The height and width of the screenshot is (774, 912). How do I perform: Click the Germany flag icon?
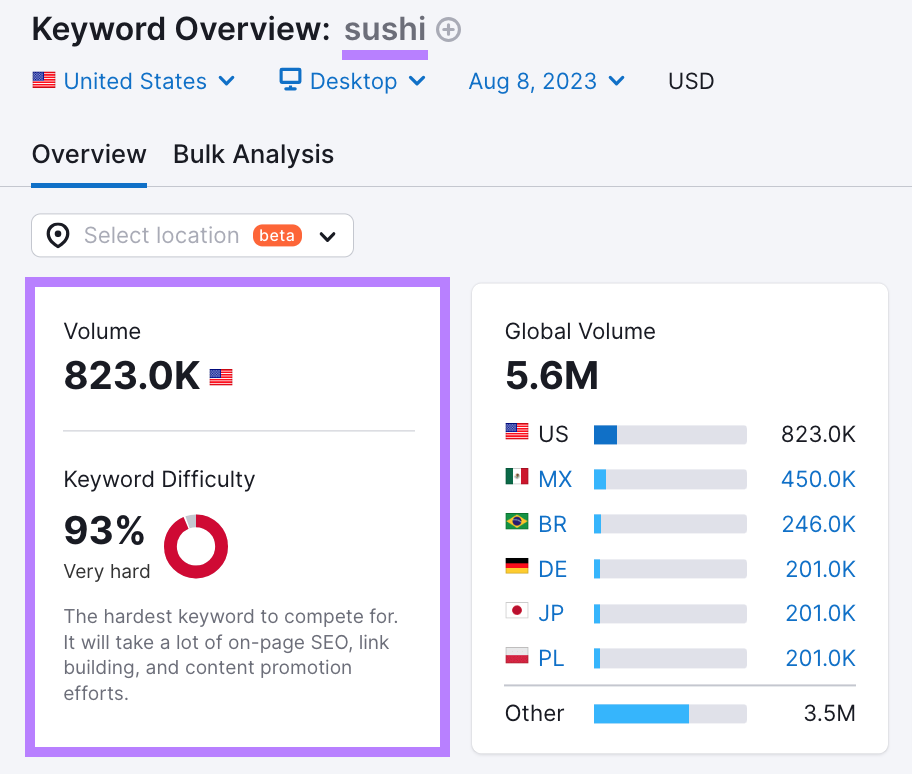pyautogui.click(x=516, y=566)
